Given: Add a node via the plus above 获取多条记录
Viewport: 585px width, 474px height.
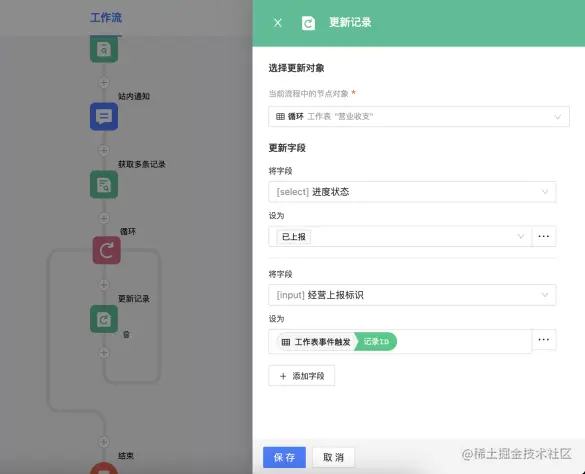Looking at the screenshot, I should pos(104,150).
